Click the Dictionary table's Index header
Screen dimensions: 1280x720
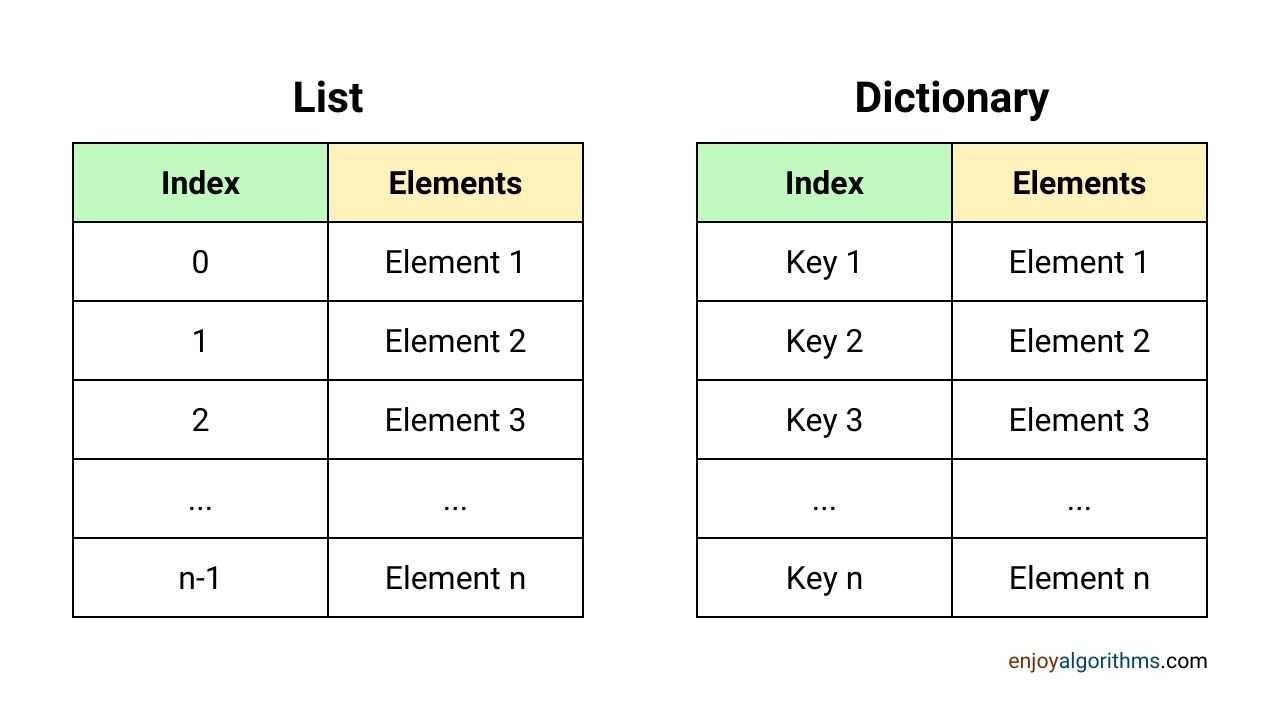[x=824, y=183]
